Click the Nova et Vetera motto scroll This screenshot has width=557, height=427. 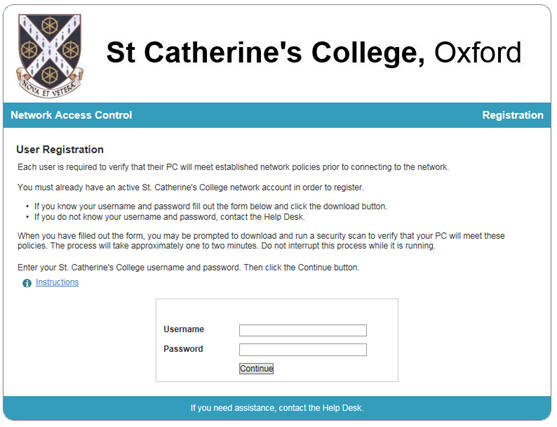(x=49, y=87)
